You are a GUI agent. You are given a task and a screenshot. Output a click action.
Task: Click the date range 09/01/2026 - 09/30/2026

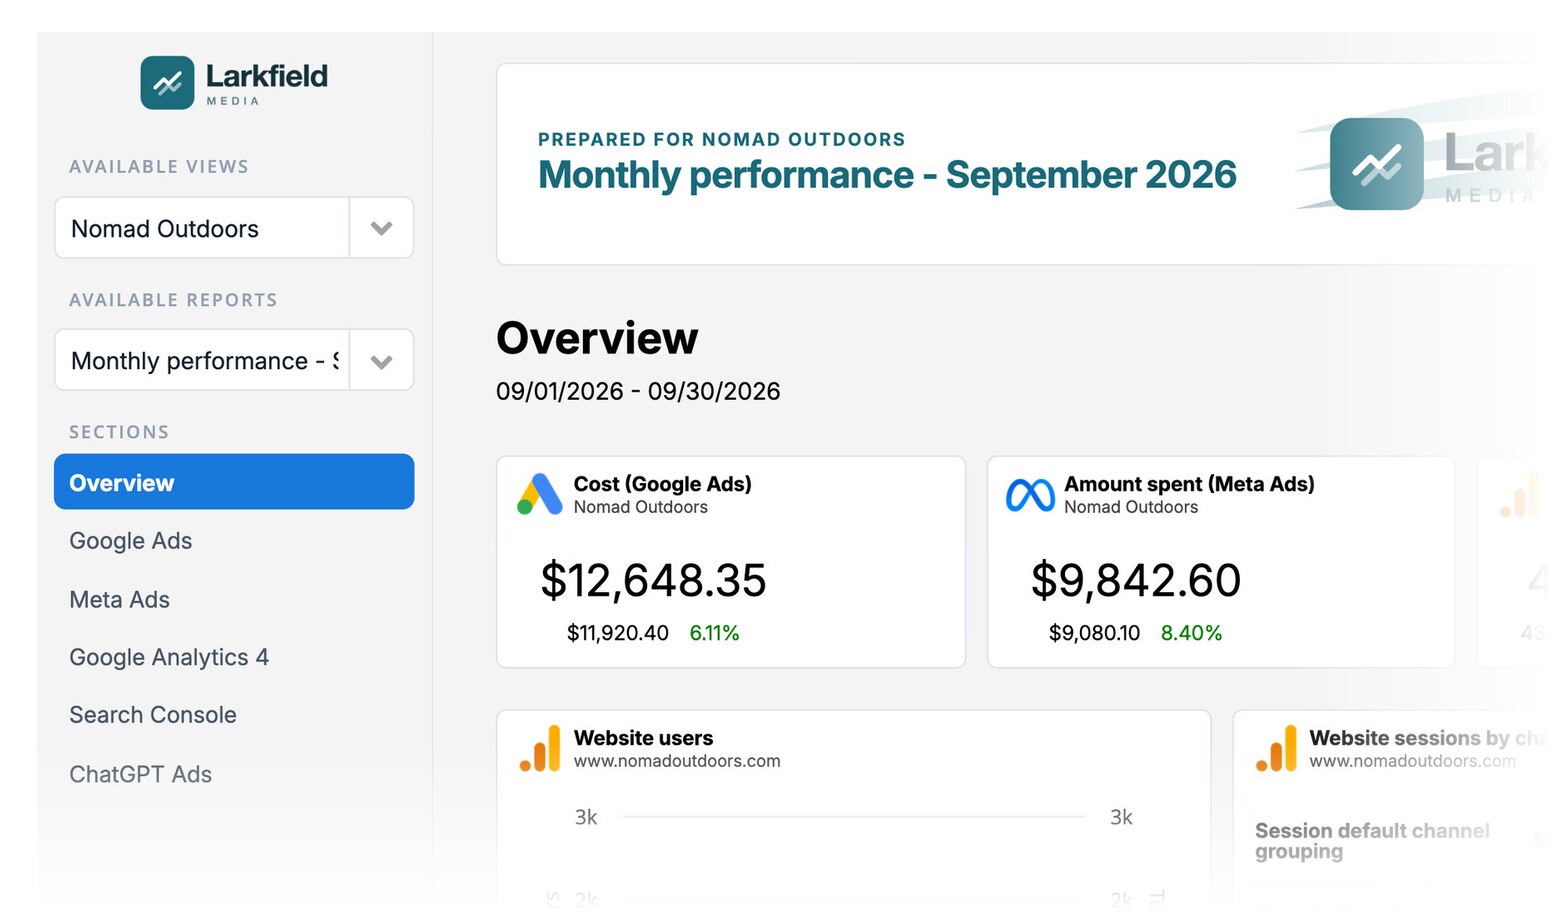pos(638,391)
